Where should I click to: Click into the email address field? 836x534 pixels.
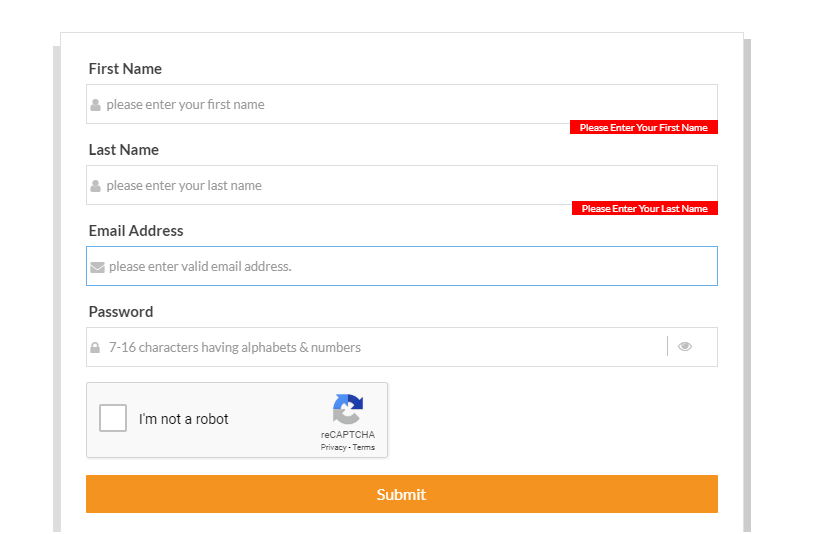tap(402, 266)
